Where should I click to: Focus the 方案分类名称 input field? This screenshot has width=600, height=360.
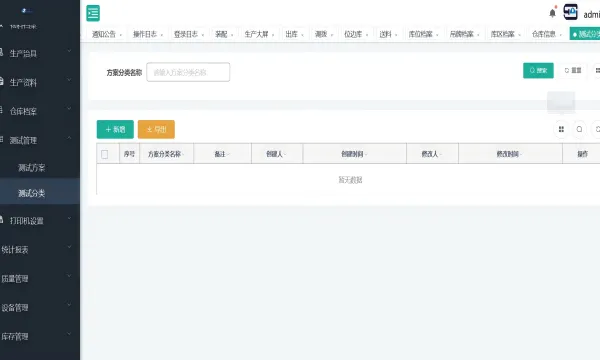click(x=188, y=72)
